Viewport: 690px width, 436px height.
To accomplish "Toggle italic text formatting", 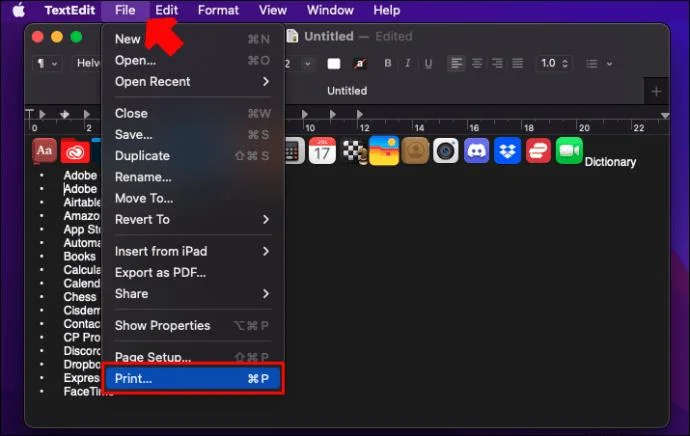I will [x=408, y=63].
